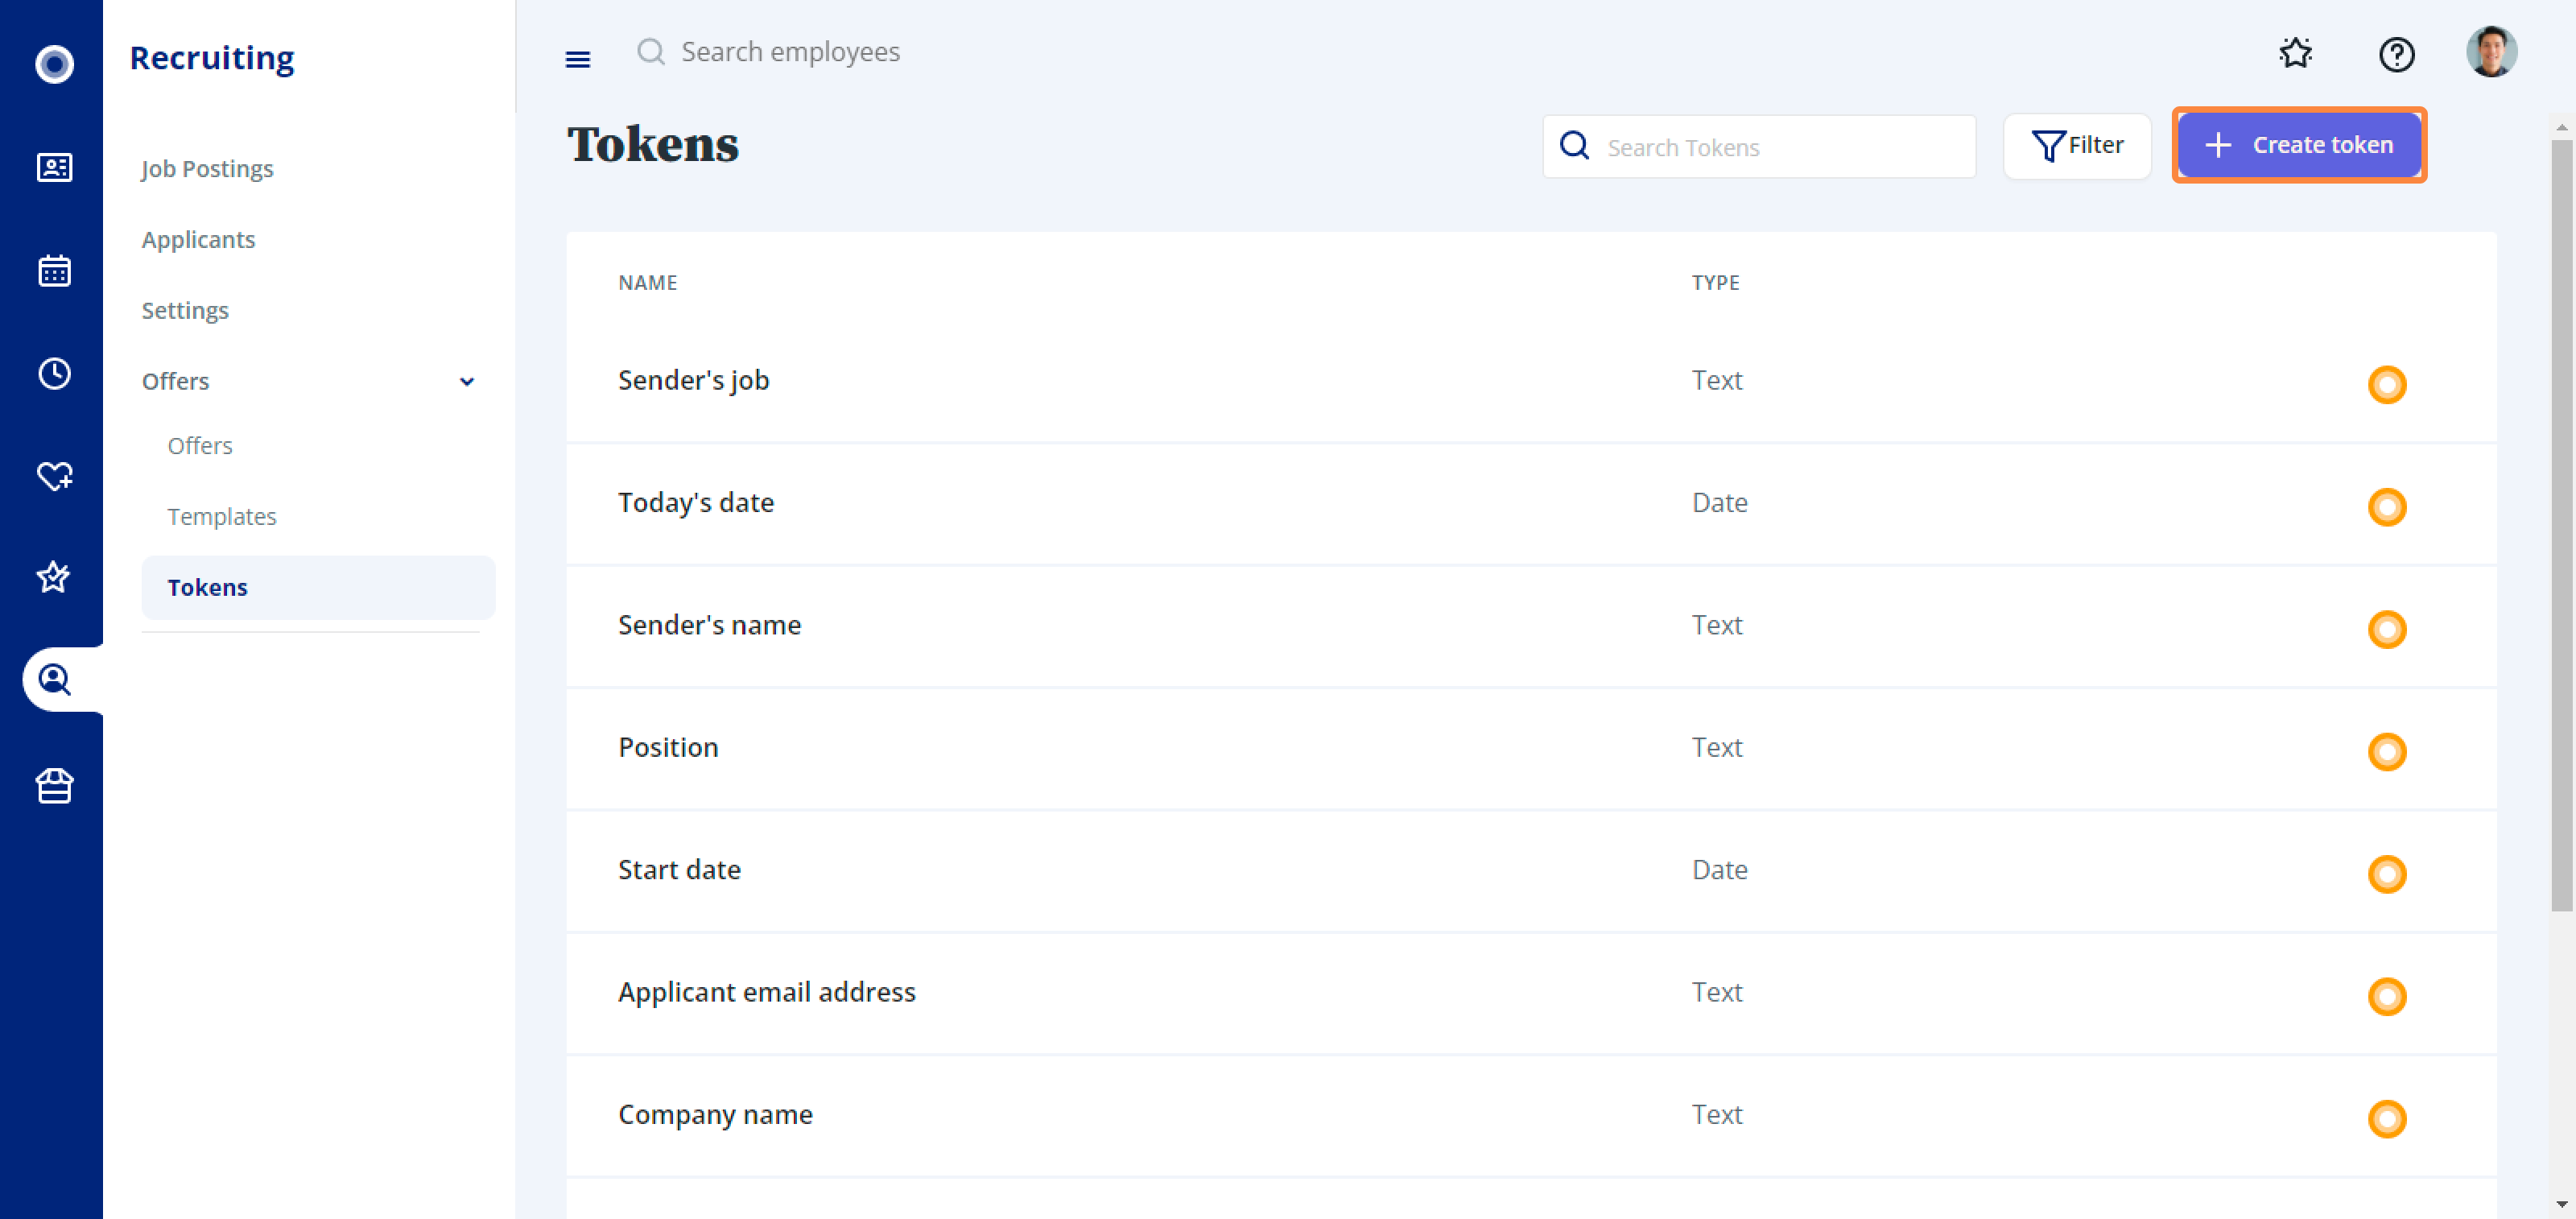Click orange circle for Sender's job row
Image resolution: width=2576 pixels, height=1219 pixels.
click(x=2386, y=384)
